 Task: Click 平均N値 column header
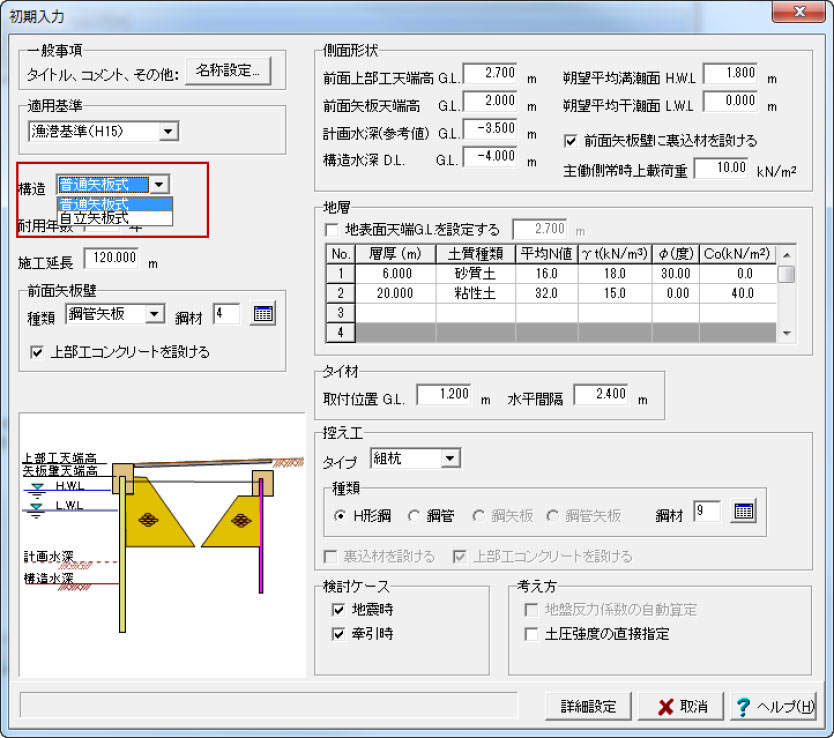click(x=547, y=254)
